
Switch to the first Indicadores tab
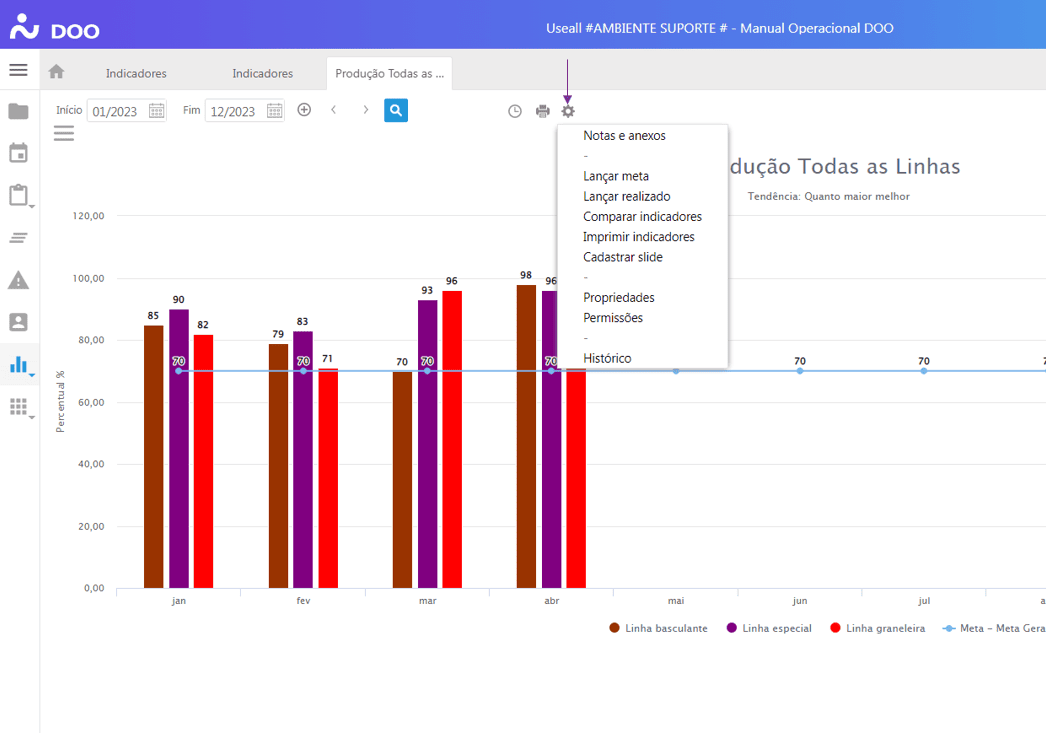[x=136, y=73]
